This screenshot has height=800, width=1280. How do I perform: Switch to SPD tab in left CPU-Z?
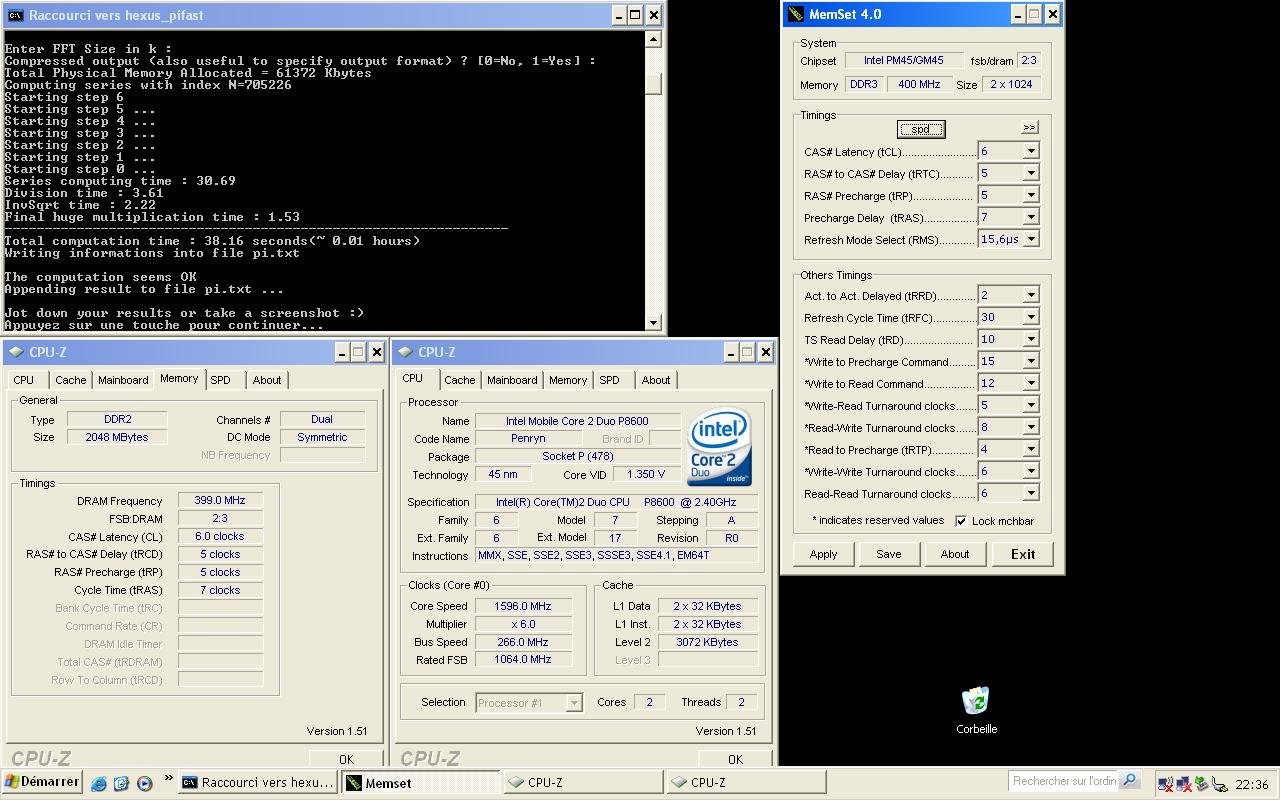[x=221, y=380]
